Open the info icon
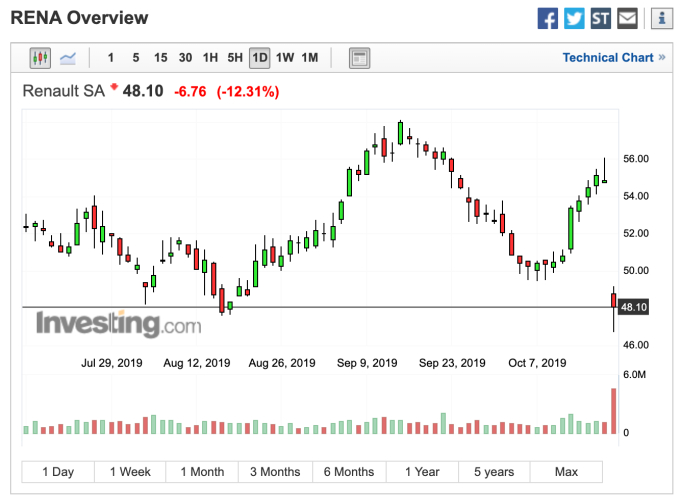This screenshot has height=502, width=680. [662, 19]
